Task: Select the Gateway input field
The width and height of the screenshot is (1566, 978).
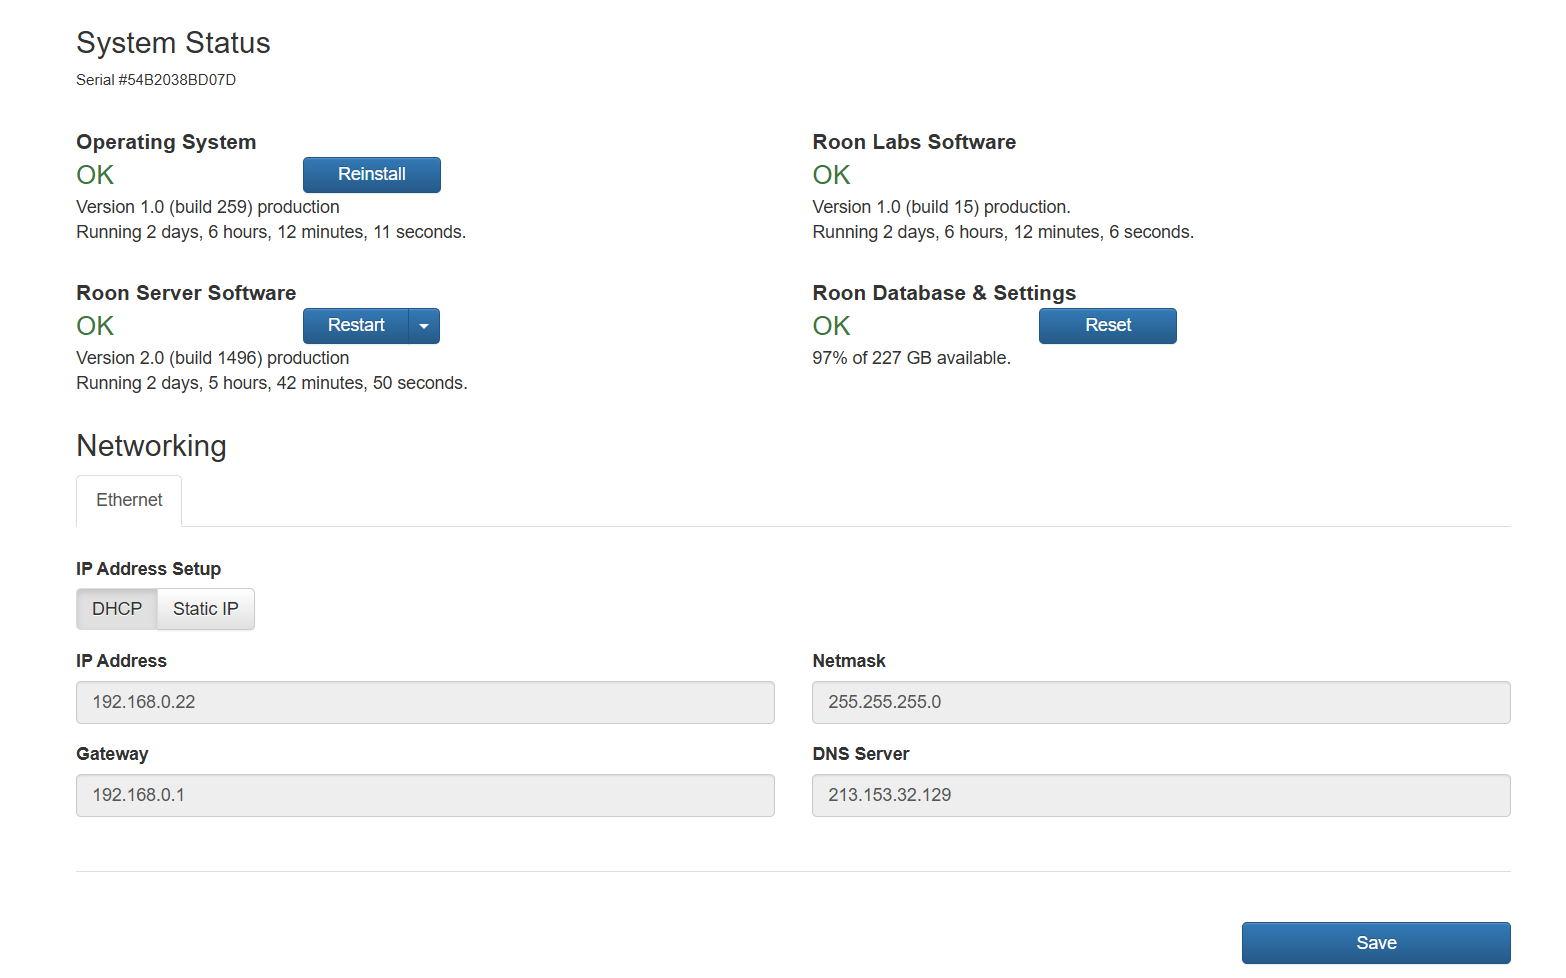Action: [x=425, y=796]
